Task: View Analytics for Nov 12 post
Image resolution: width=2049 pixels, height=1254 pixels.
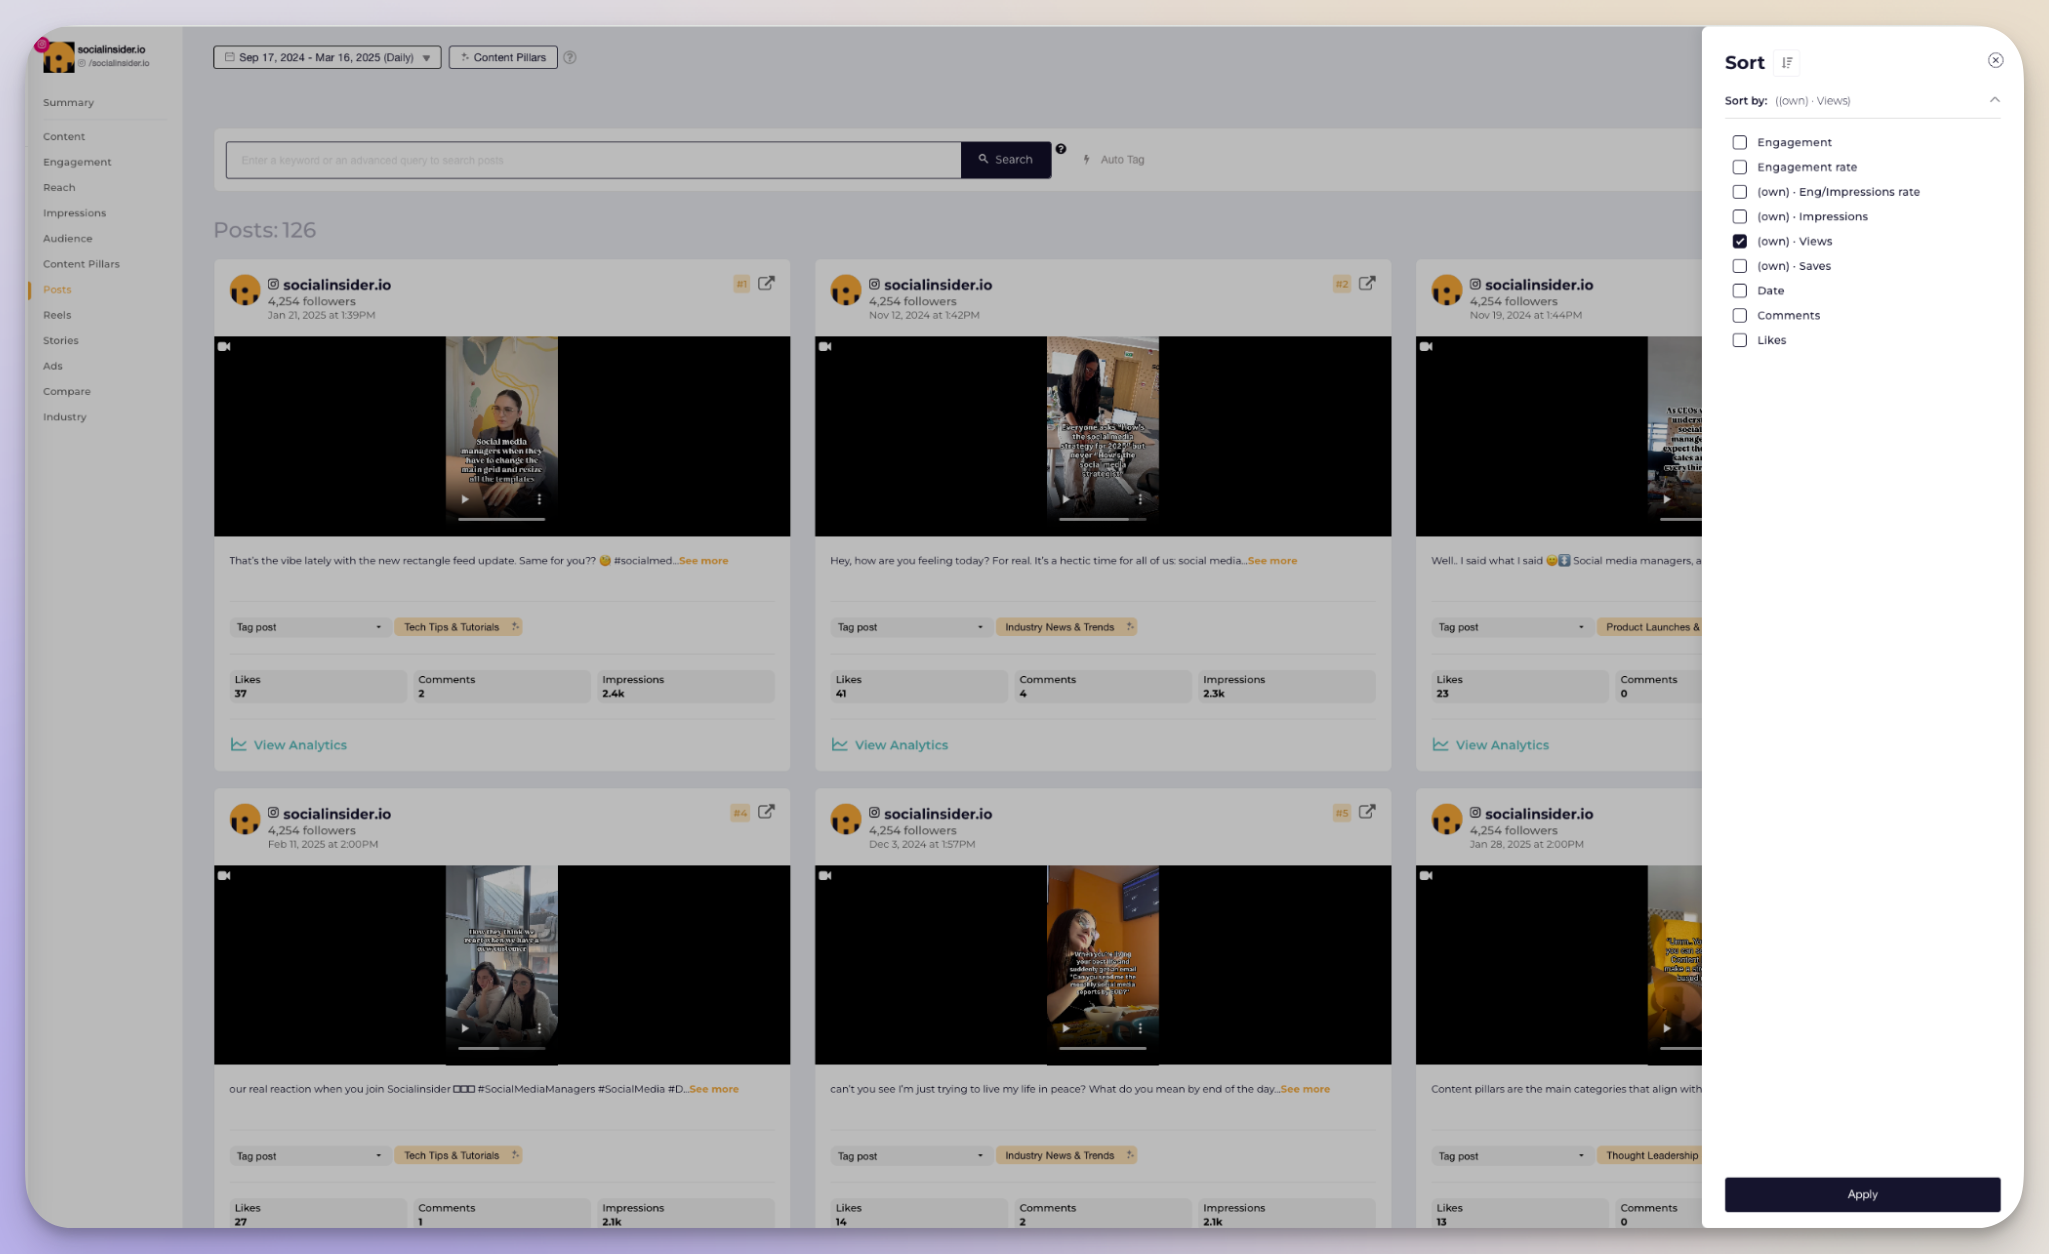Action: click(890, 745)
